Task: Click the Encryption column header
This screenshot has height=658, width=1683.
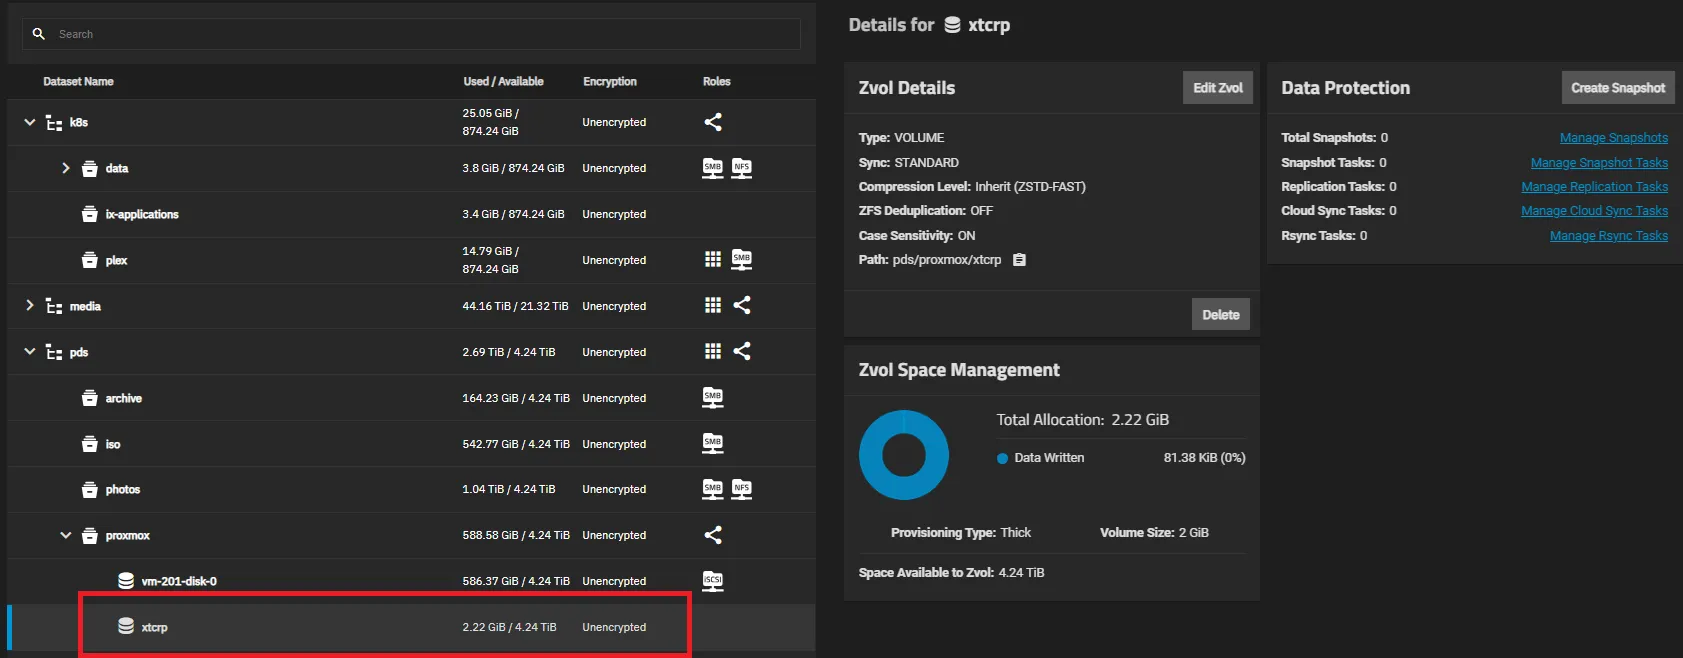Action: (x=610, y=81)
